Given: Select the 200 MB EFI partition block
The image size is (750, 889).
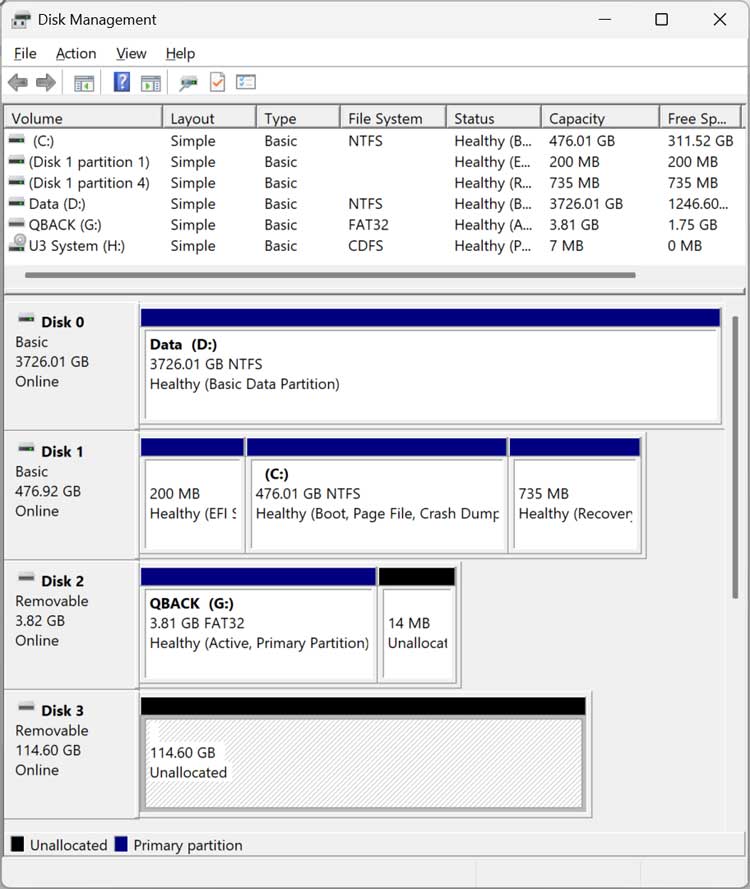Looking at the screenshot, I should click(193, 496).
